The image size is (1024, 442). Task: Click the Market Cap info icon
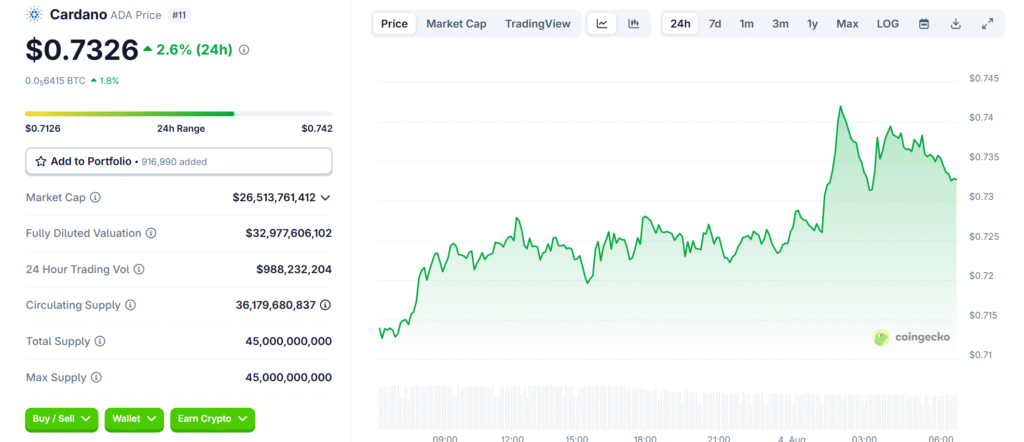(x=95, y=198)
